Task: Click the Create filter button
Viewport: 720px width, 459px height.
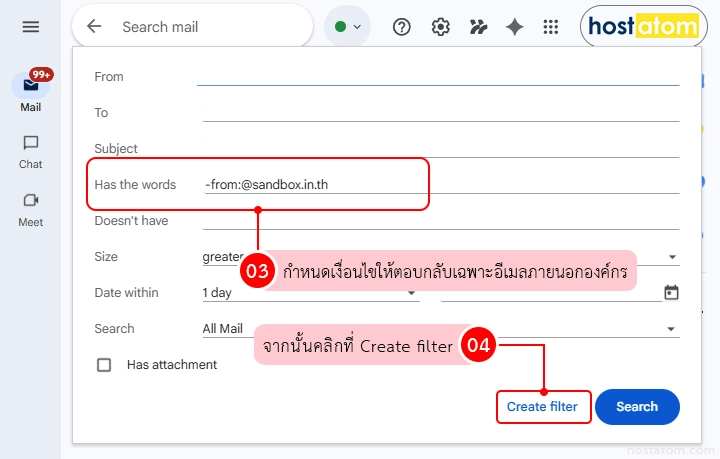Action: [542, 407]
